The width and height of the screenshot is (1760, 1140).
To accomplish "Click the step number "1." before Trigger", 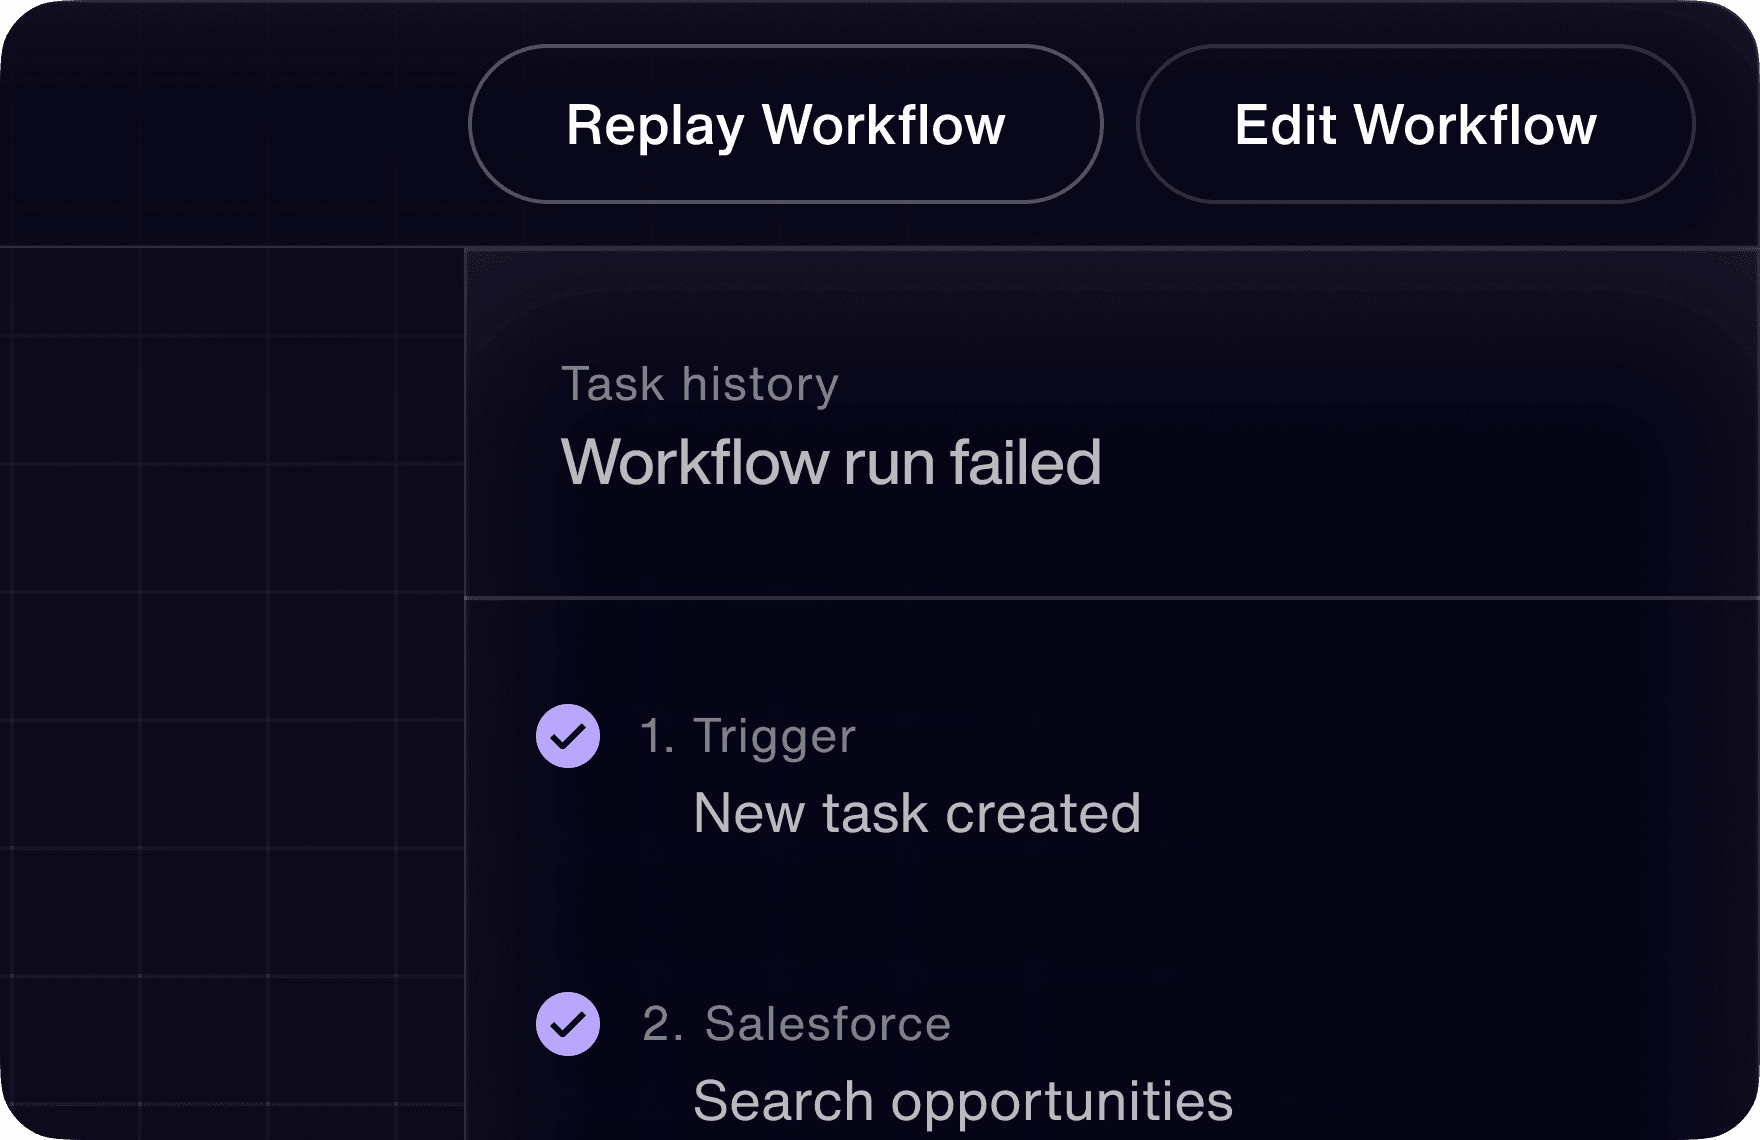I will pos(657,736).
